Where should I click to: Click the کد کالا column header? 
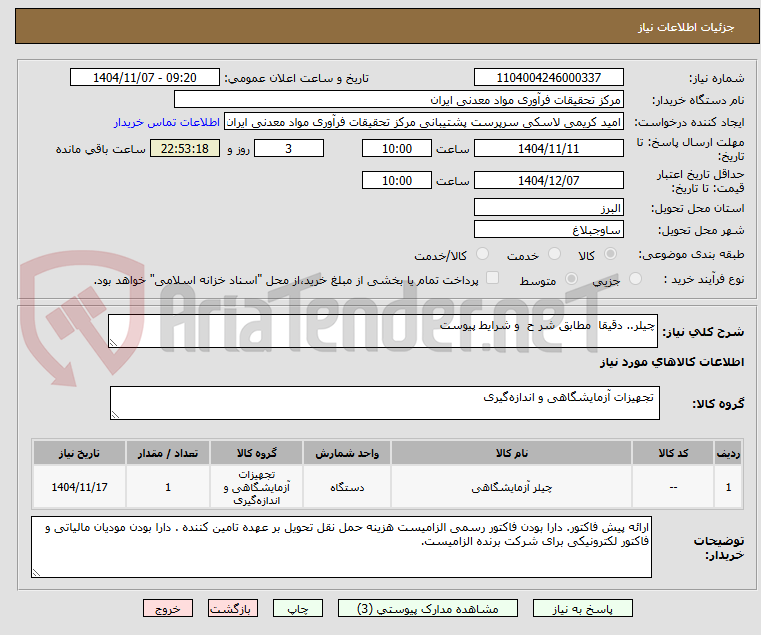click(x=673, y=453)
